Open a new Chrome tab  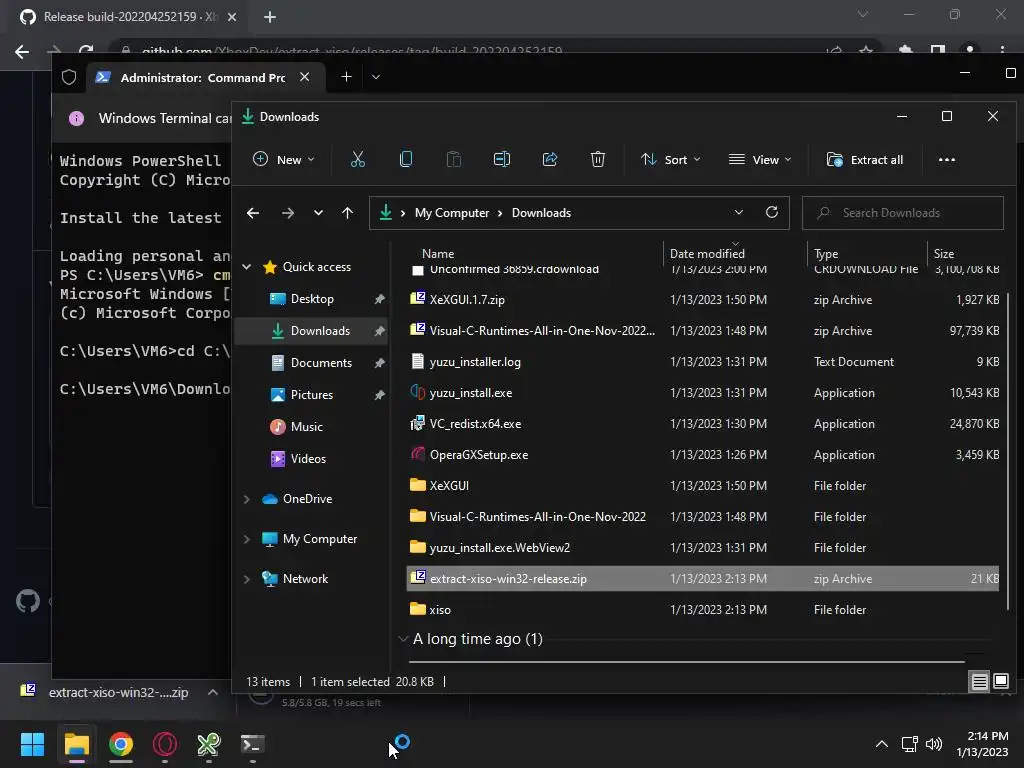tap(270, 17)
